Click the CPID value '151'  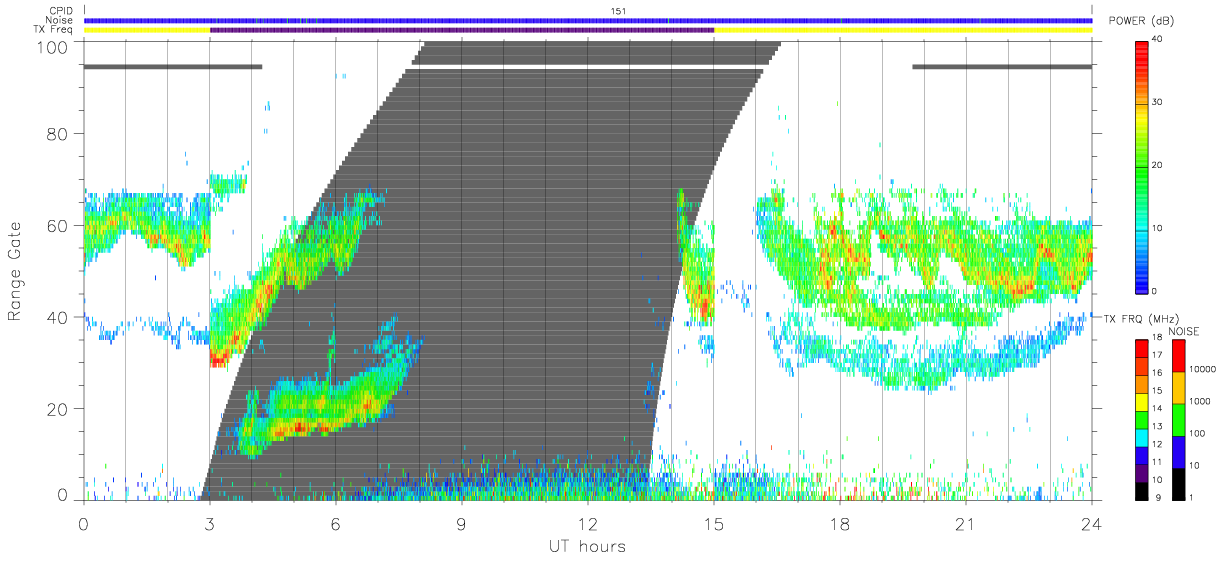(x=618, y=11)
